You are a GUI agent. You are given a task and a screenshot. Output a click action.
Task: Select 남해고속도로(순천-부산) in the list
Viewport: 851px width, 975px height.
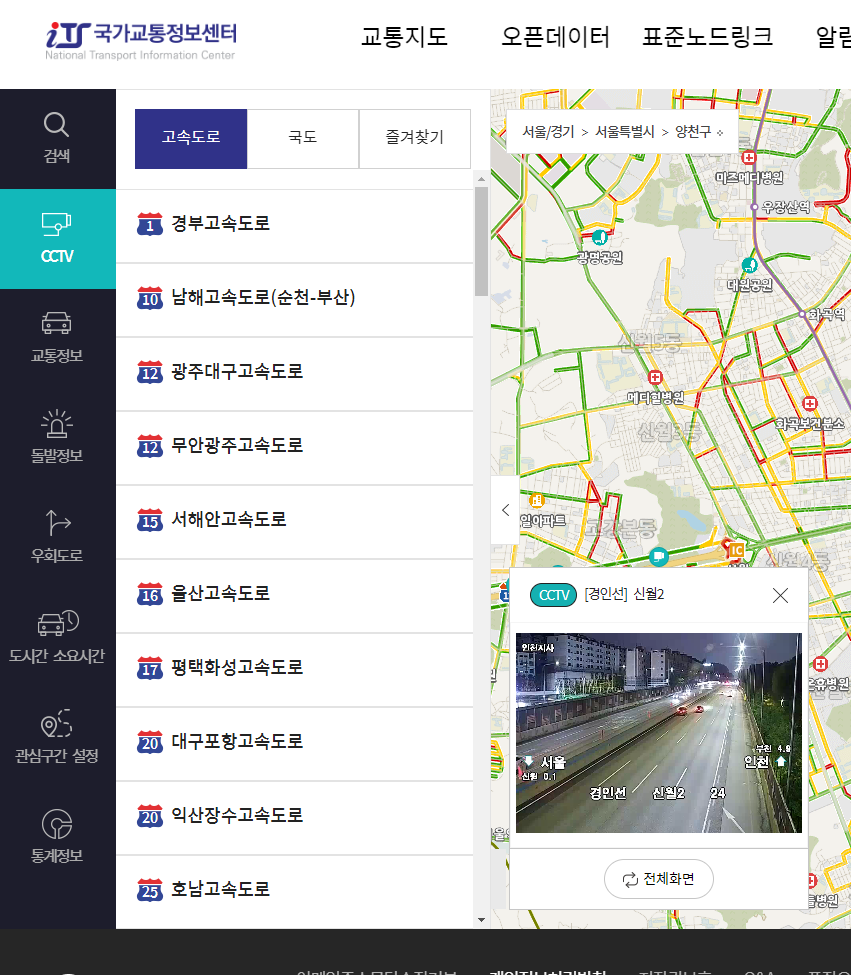(x=295, y=298)
